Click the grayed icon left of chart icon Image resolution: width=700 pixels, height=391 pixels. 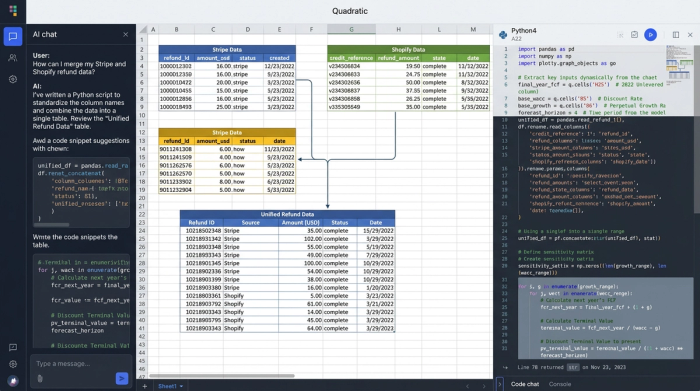point(620,35)
